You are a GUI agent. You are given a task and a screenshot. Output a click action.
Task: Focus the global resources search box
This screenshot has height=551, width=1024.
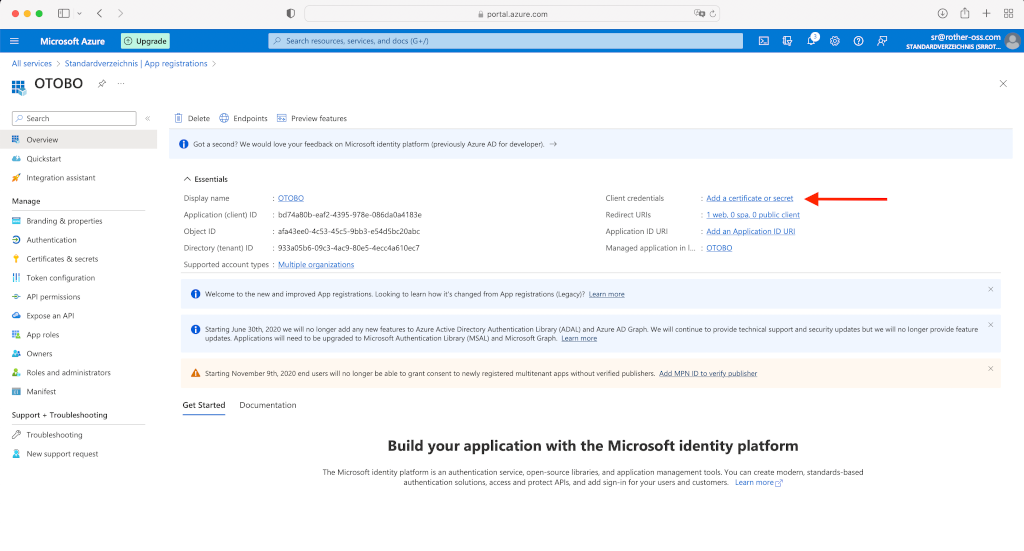tap(505, 40)
